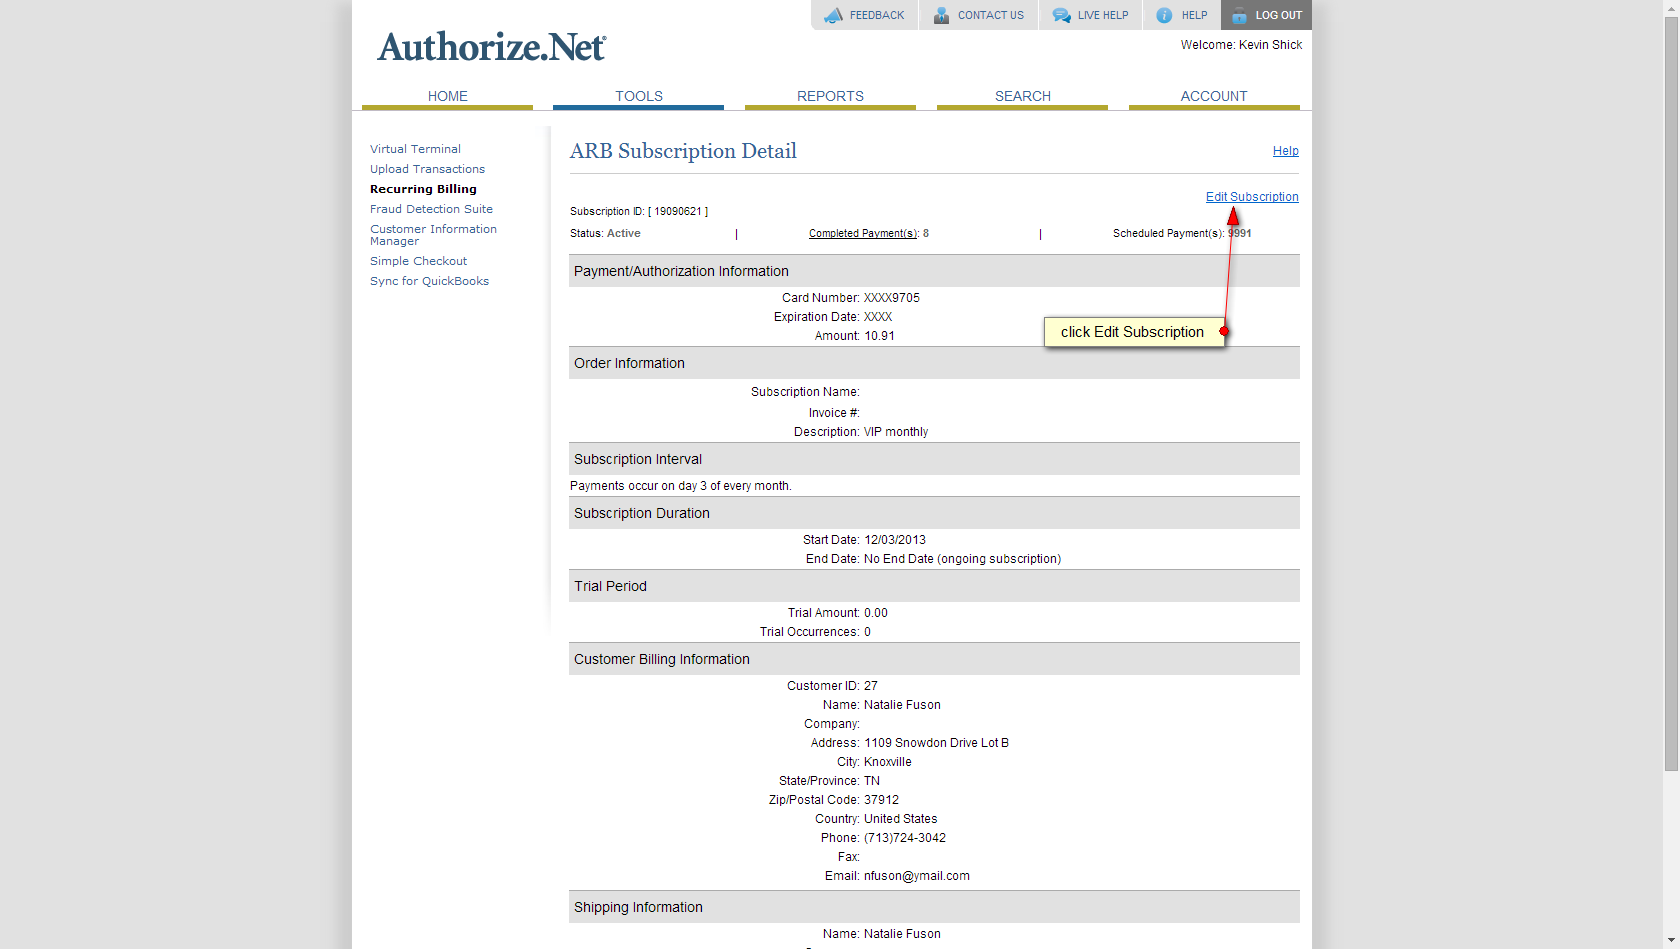Click the blue Help info icon
Viewport: 1680px width, 949px height.
pyautogui.click(x=1164, y=15)
